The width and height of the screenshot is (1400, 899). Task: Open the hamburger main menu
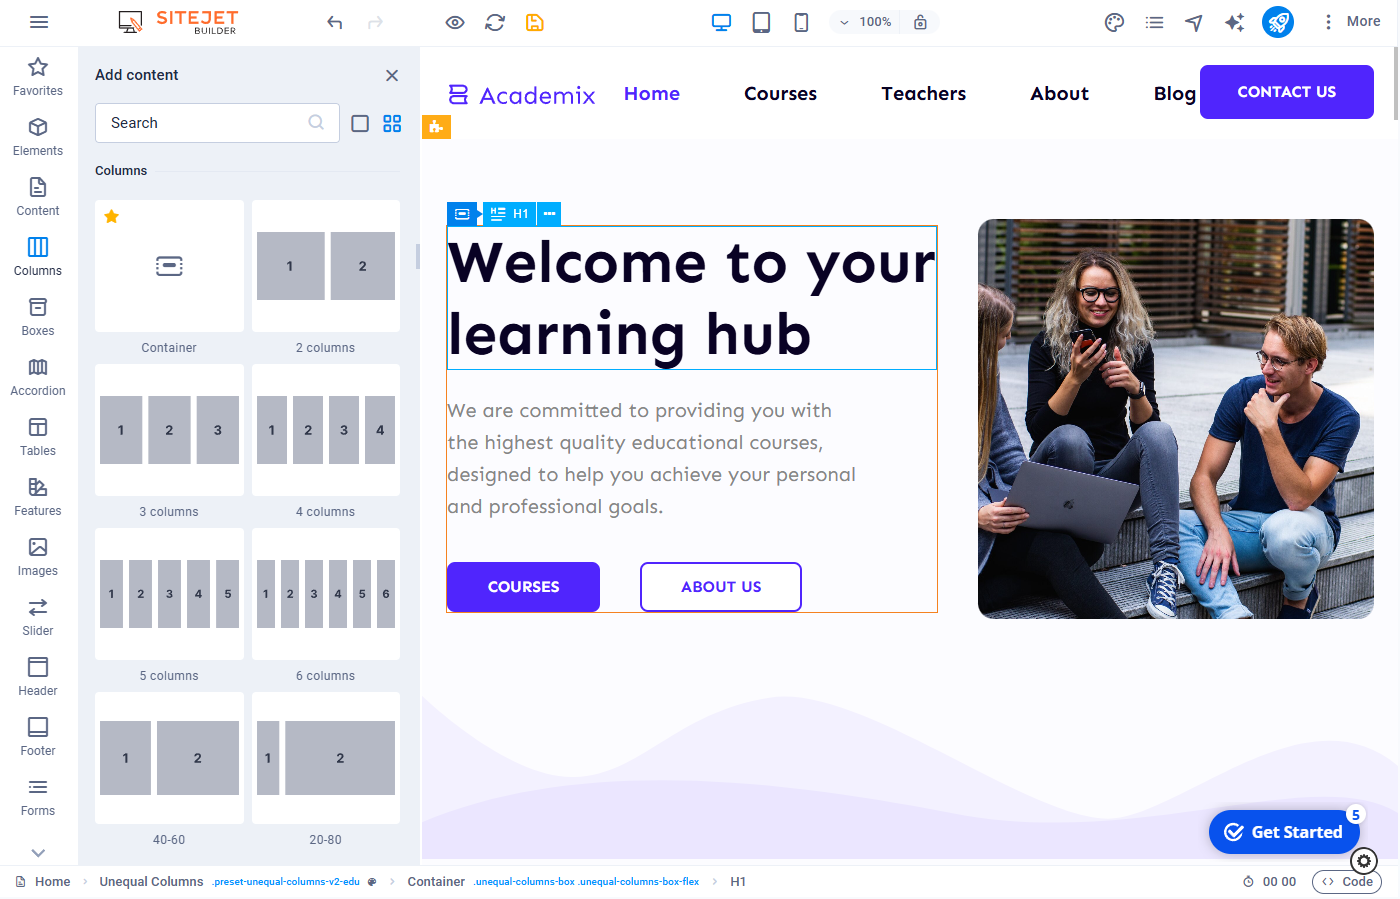point(39,22)
